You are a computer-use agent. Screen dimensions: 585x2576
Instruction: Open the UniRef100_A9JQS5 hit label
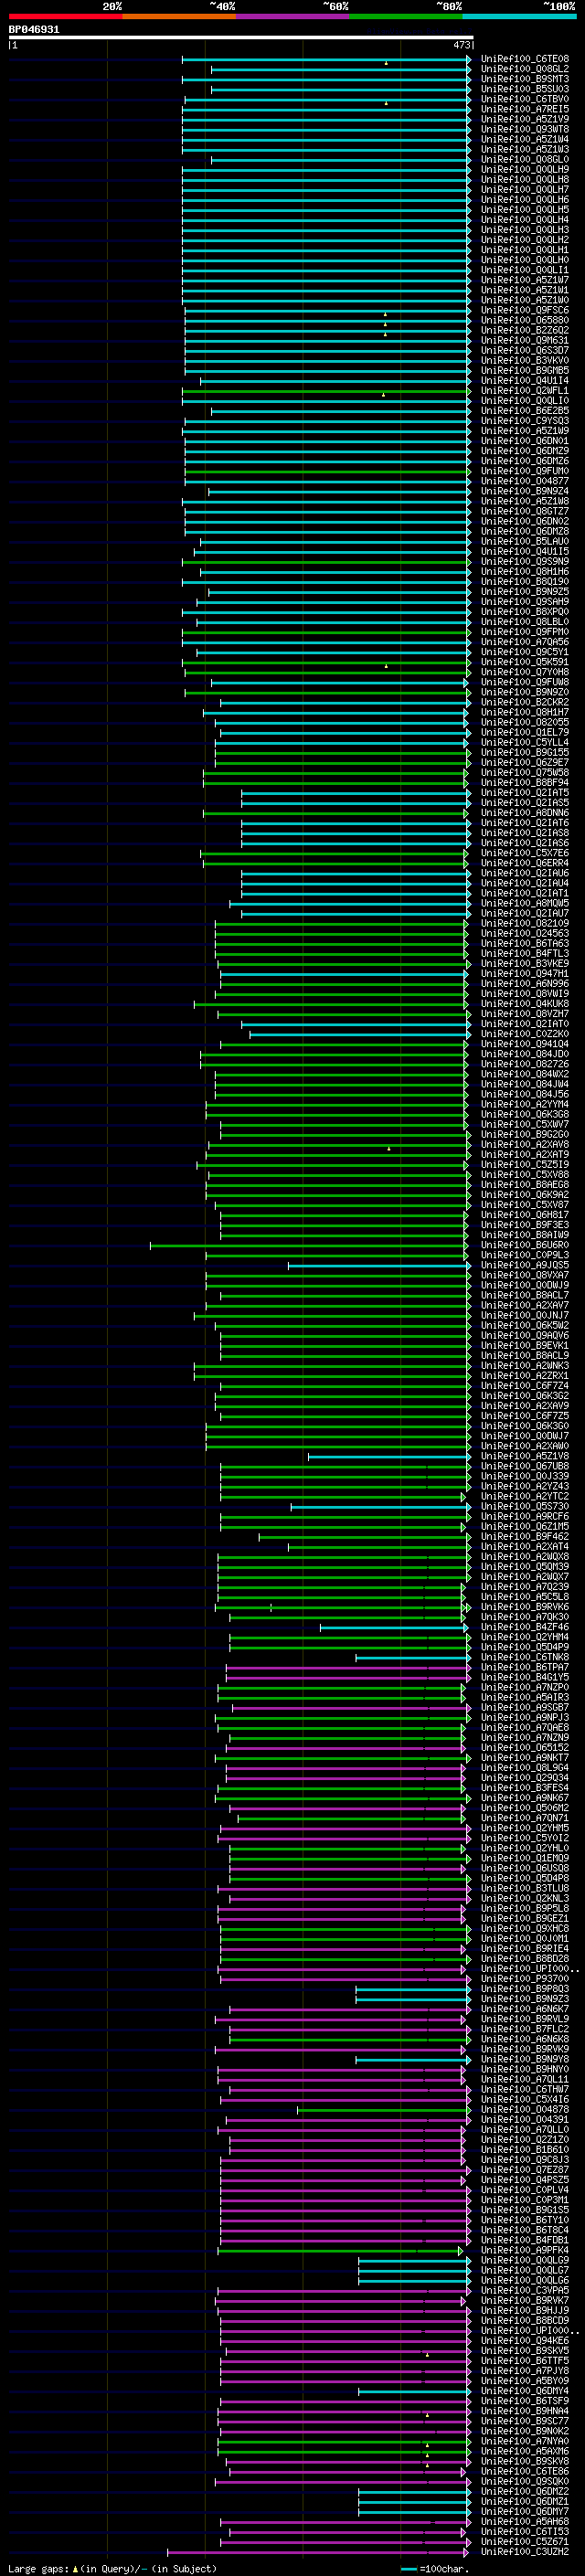point(525,1265)
